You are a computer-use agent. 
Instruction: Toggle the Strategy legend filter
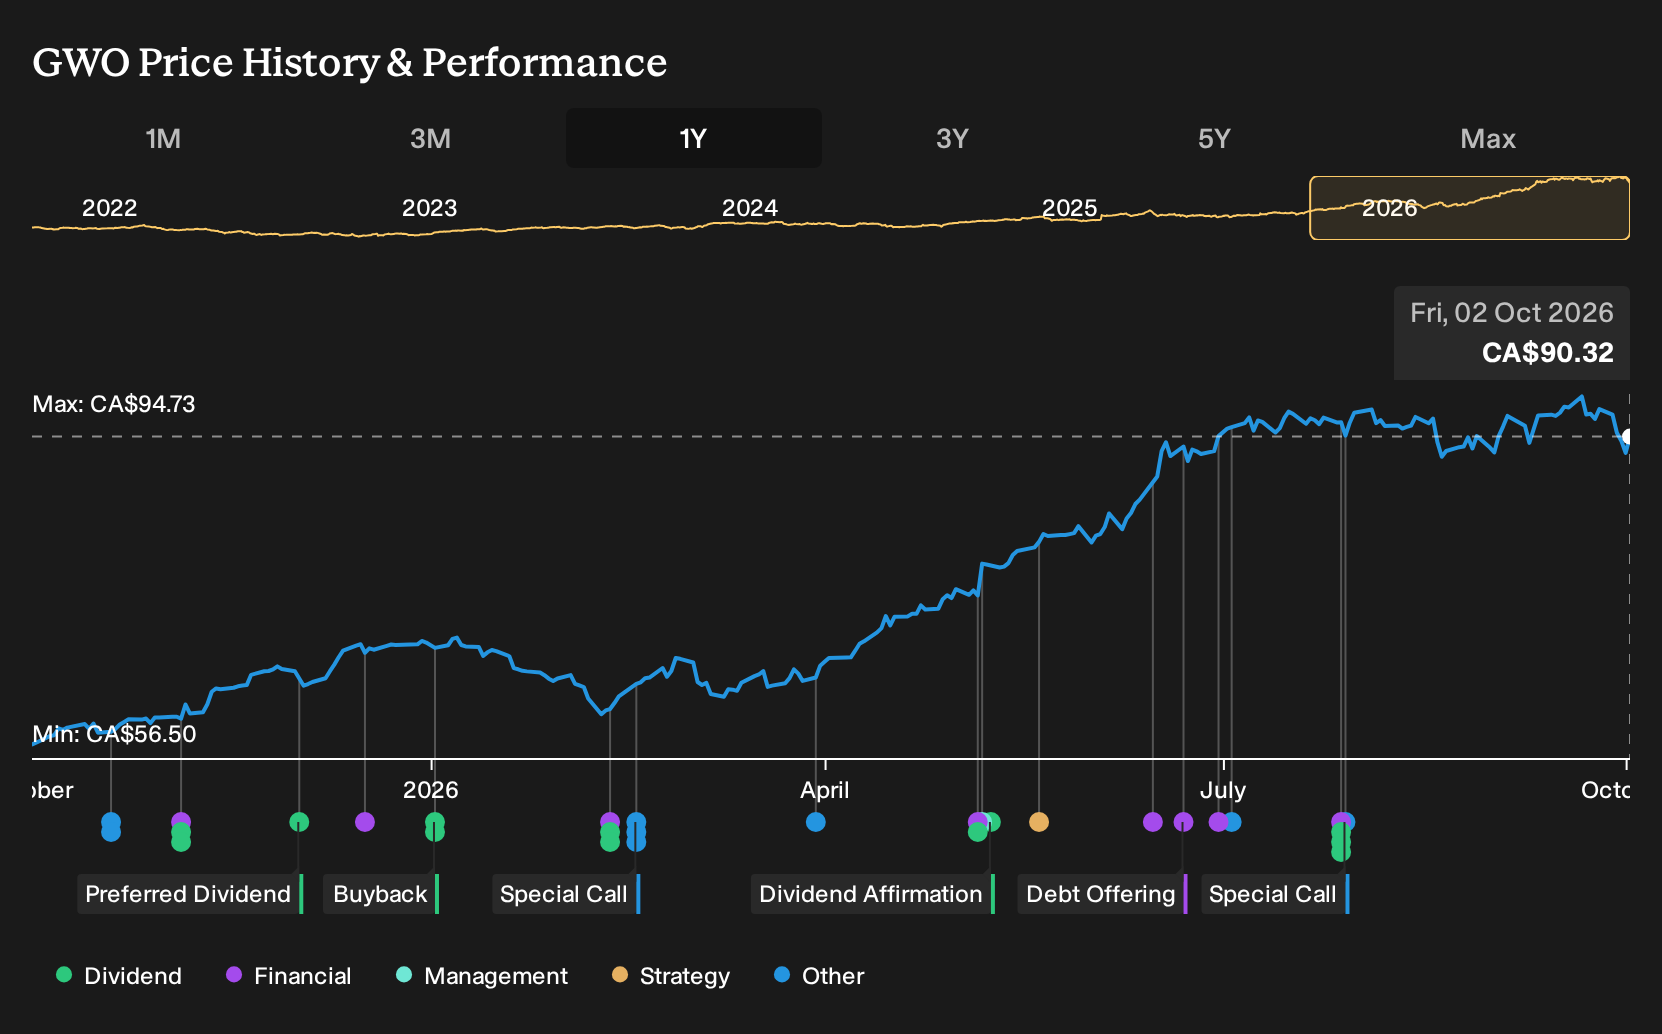pos(671,976)
